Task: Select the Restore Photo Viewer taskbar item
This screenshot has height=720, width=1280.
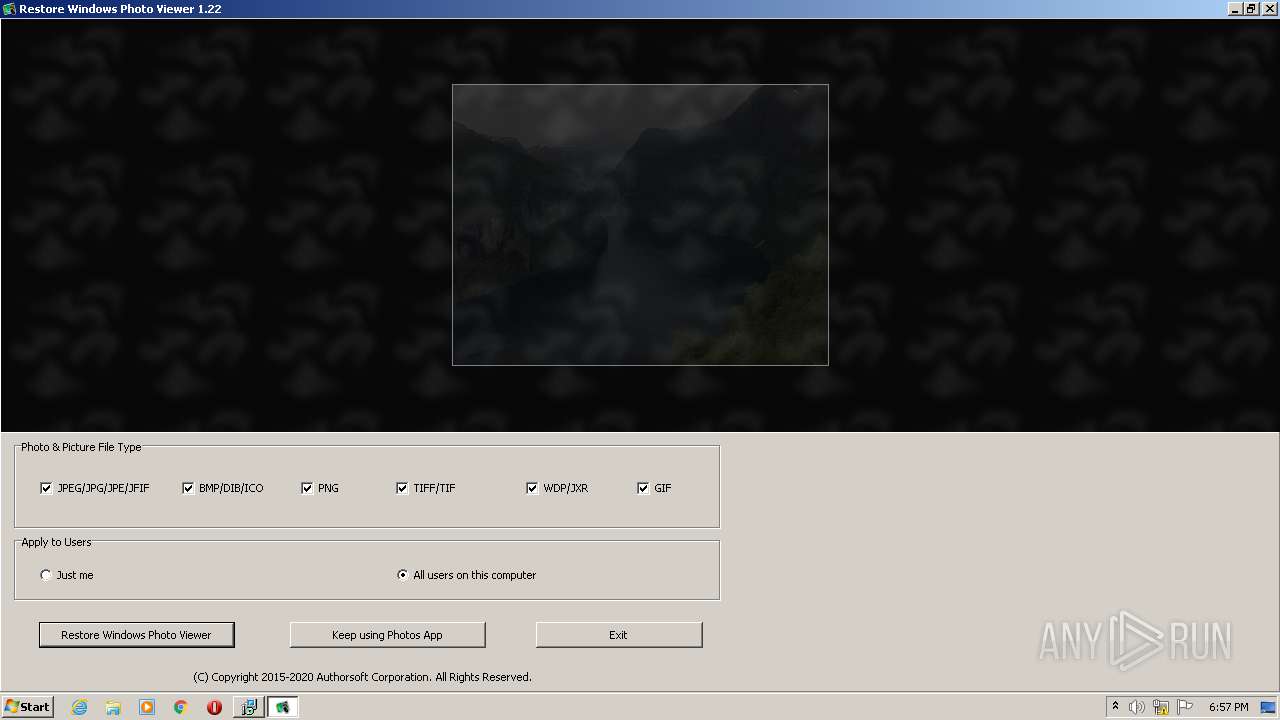Action: (x=283, y=707)
